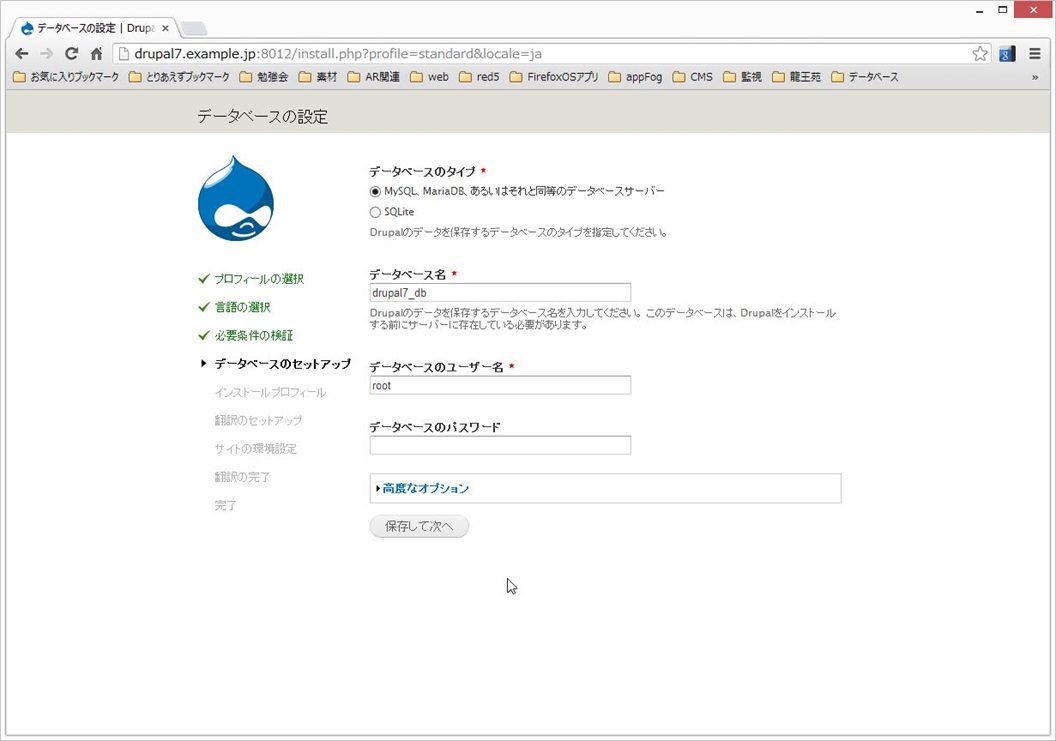Click インストールプロフィール pending step
The image size is (1056, 741).
click(x=270, y=392)
